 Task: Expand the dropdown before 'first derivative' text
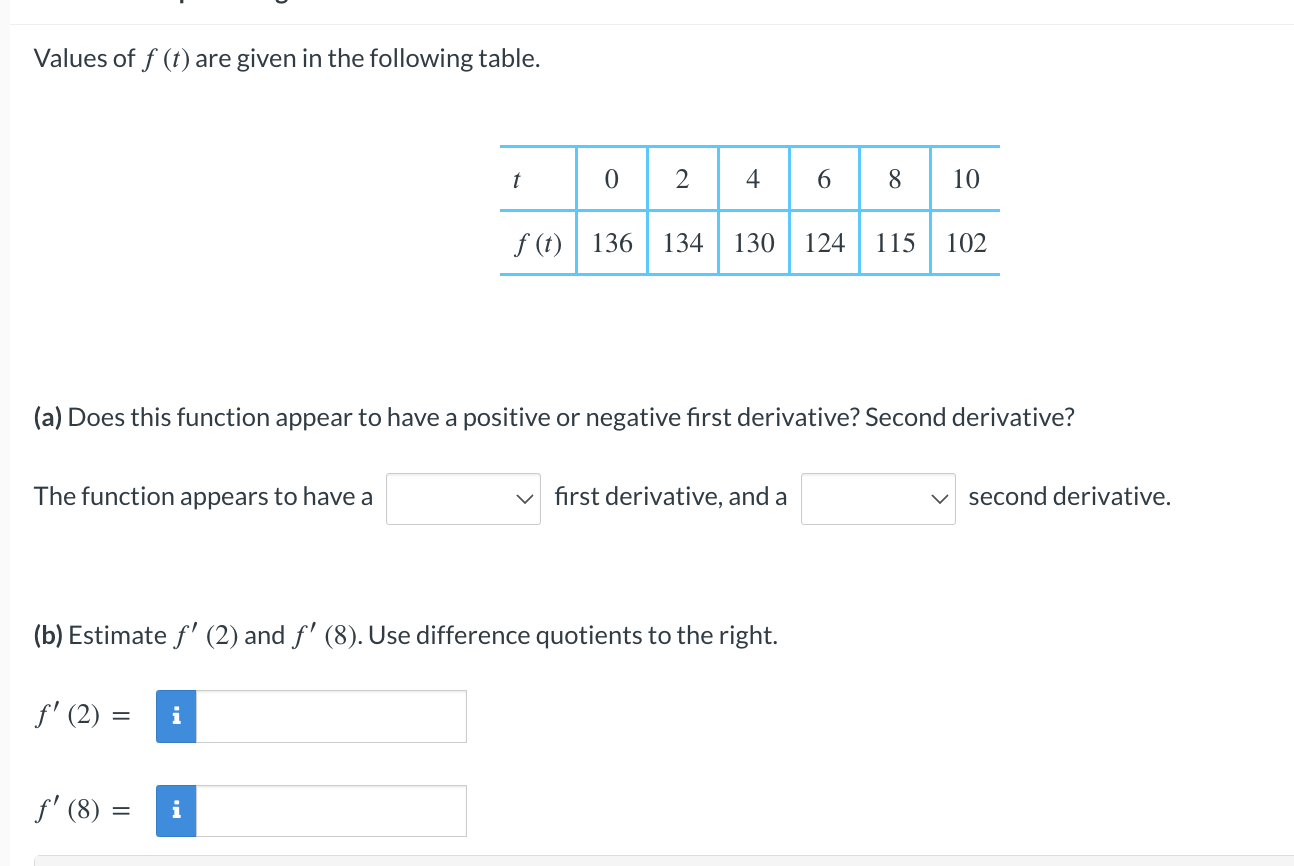tap(463, 497)
